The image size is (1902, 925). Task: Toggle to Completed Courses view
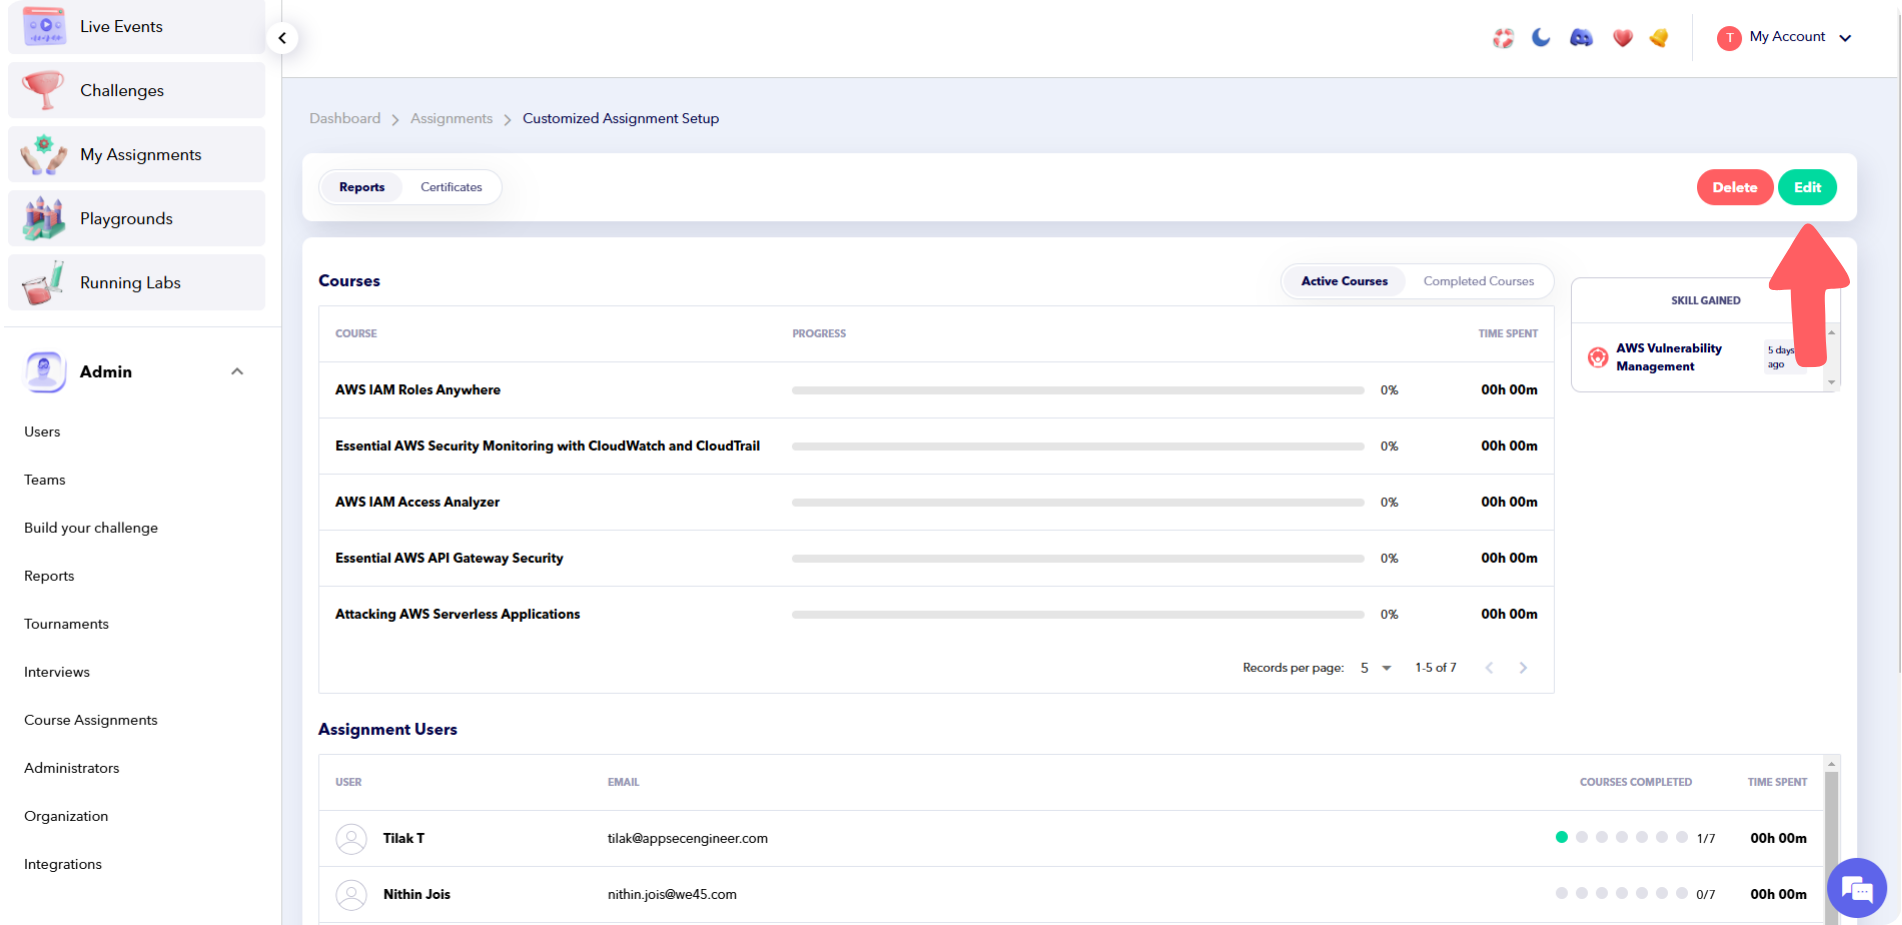(x=1479, y=281)
